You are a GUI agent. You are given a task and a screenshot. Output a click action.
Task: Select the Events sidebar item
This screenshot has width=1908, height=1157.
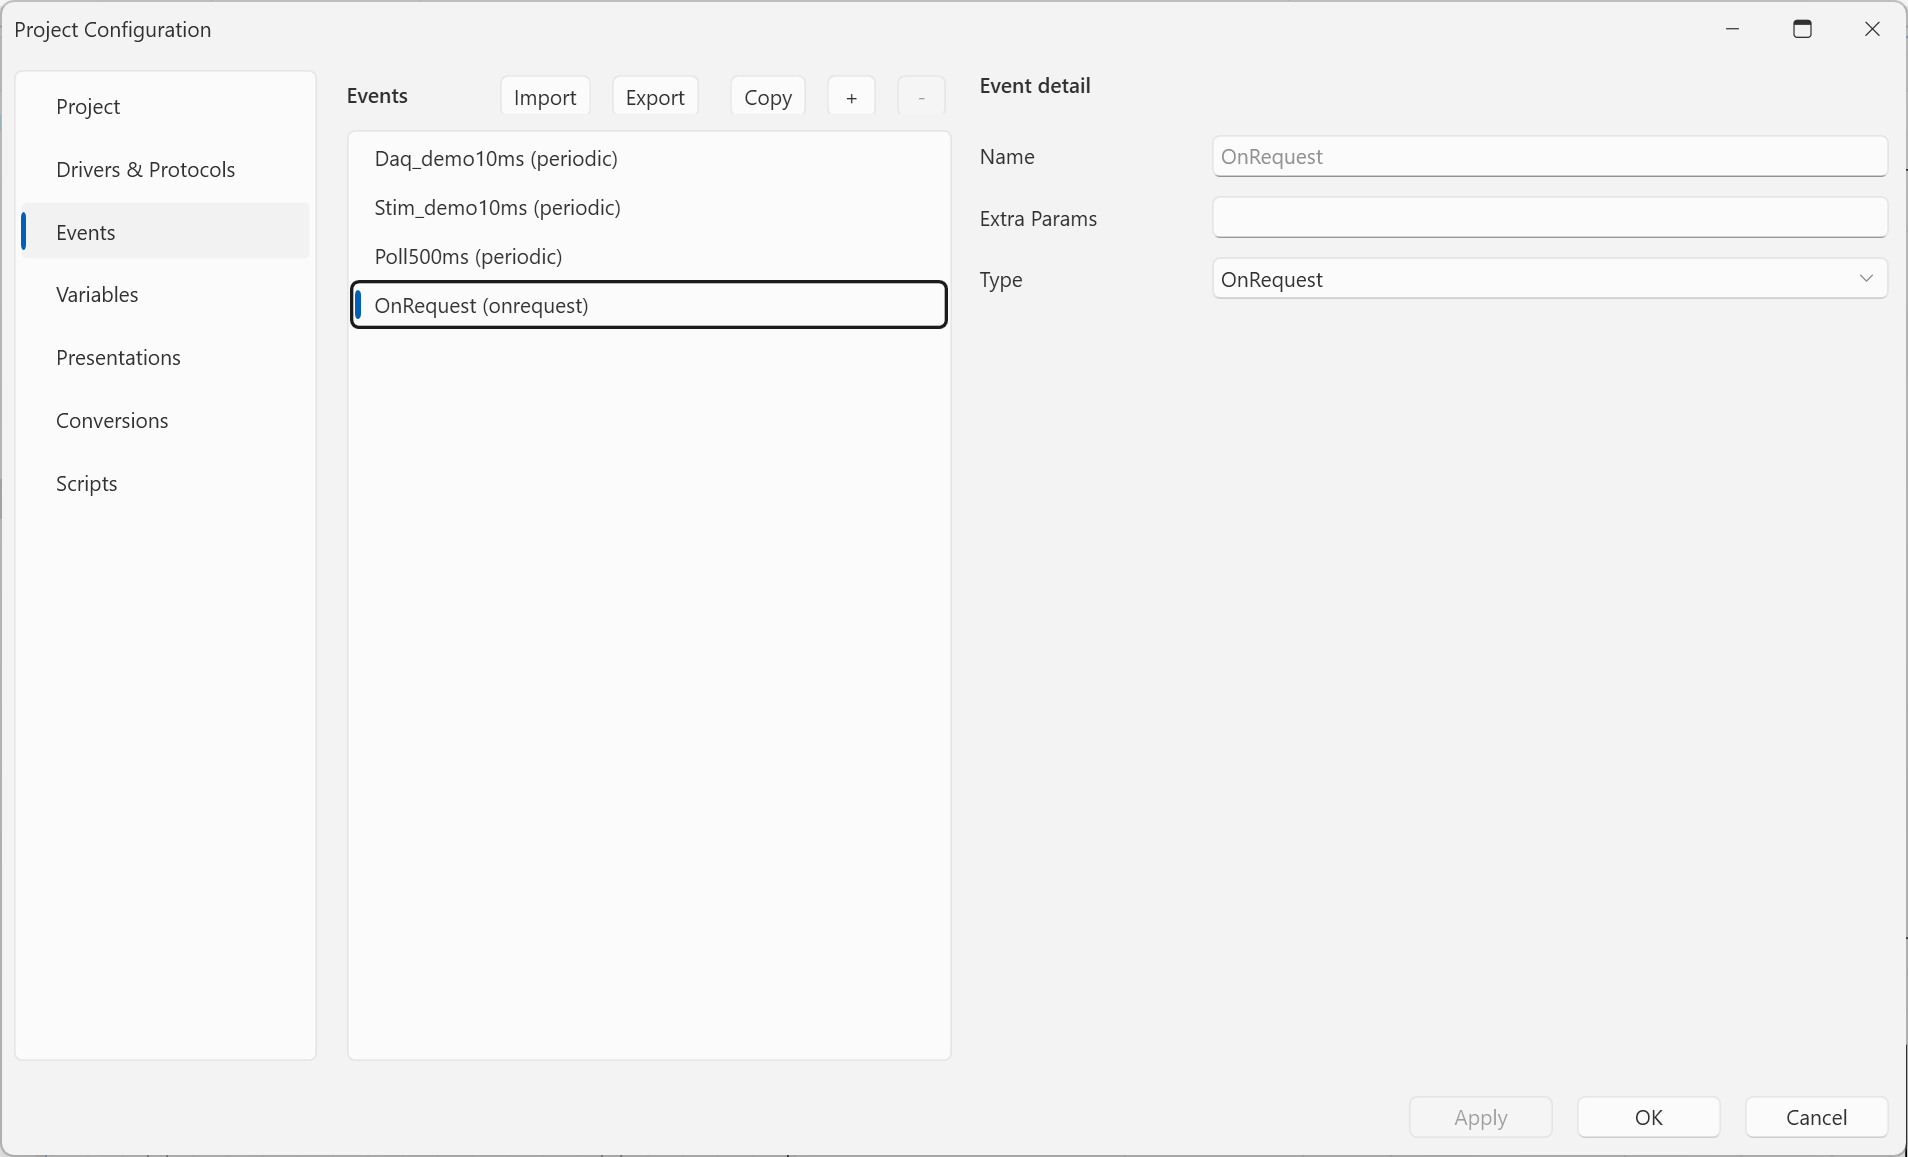[x=165, y=232]
